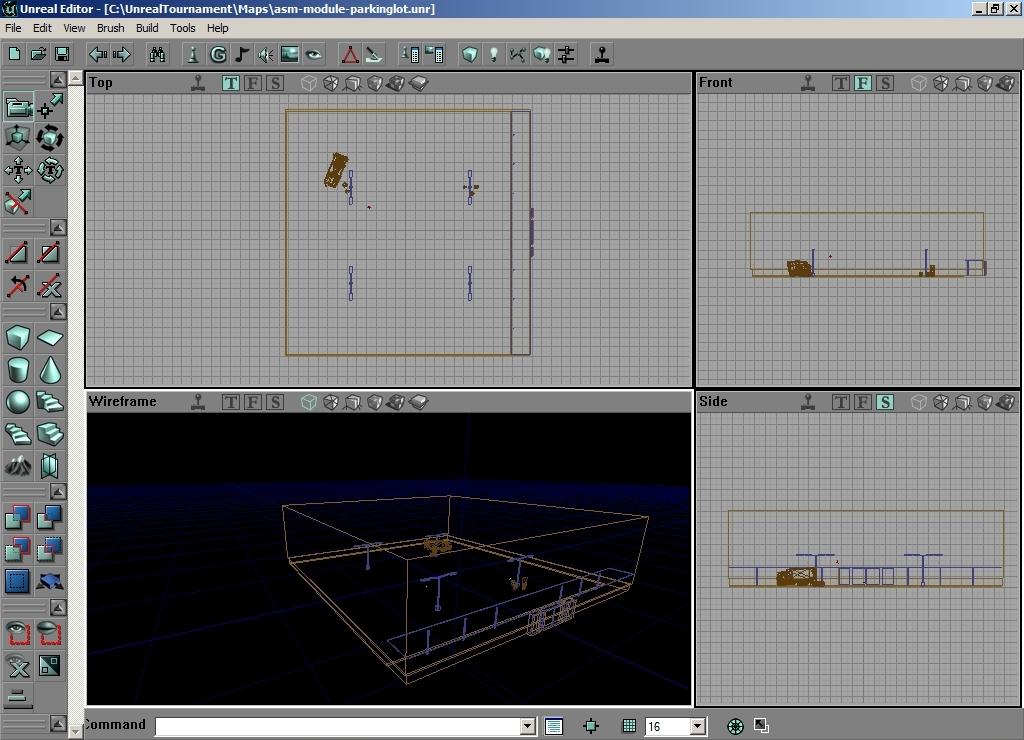Viewport: 1024px width, 740px height.
Task: Collapse the top camera tools group
Action: pyautogui.click(x=58, y=79)
